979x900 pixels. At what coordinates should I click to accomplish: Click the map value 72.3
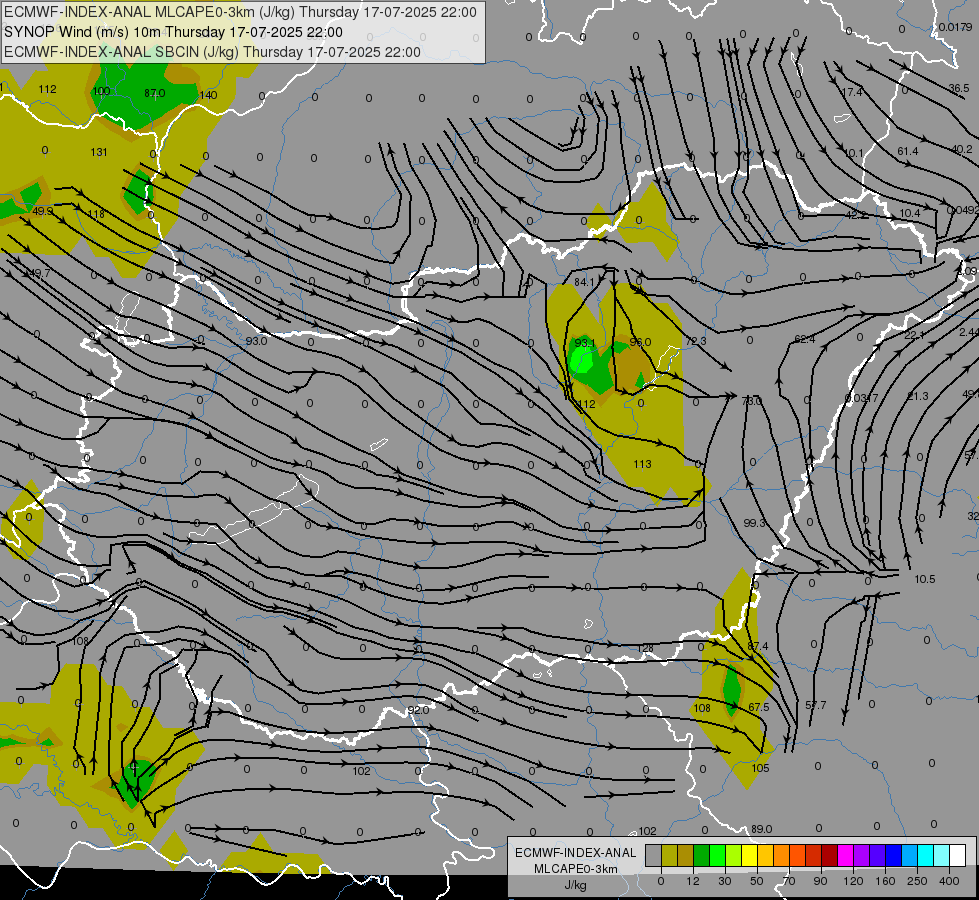[x=696, y=341]
